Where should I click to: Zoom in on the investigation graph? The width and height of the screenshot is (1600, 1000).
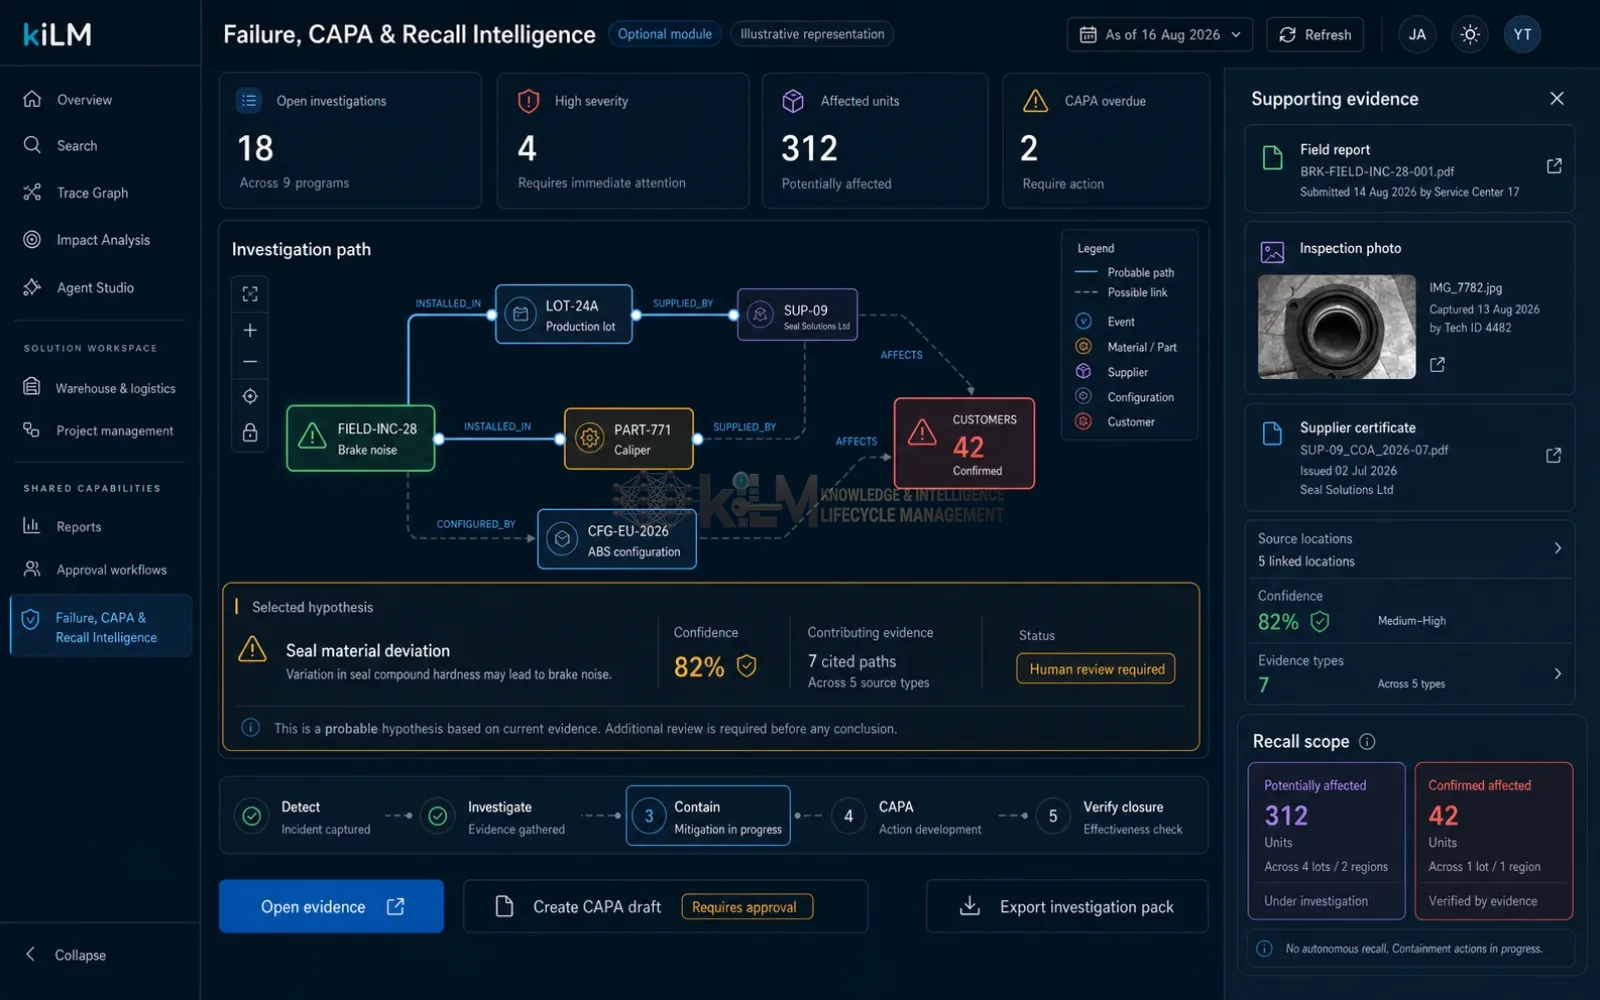click(250, 330)
